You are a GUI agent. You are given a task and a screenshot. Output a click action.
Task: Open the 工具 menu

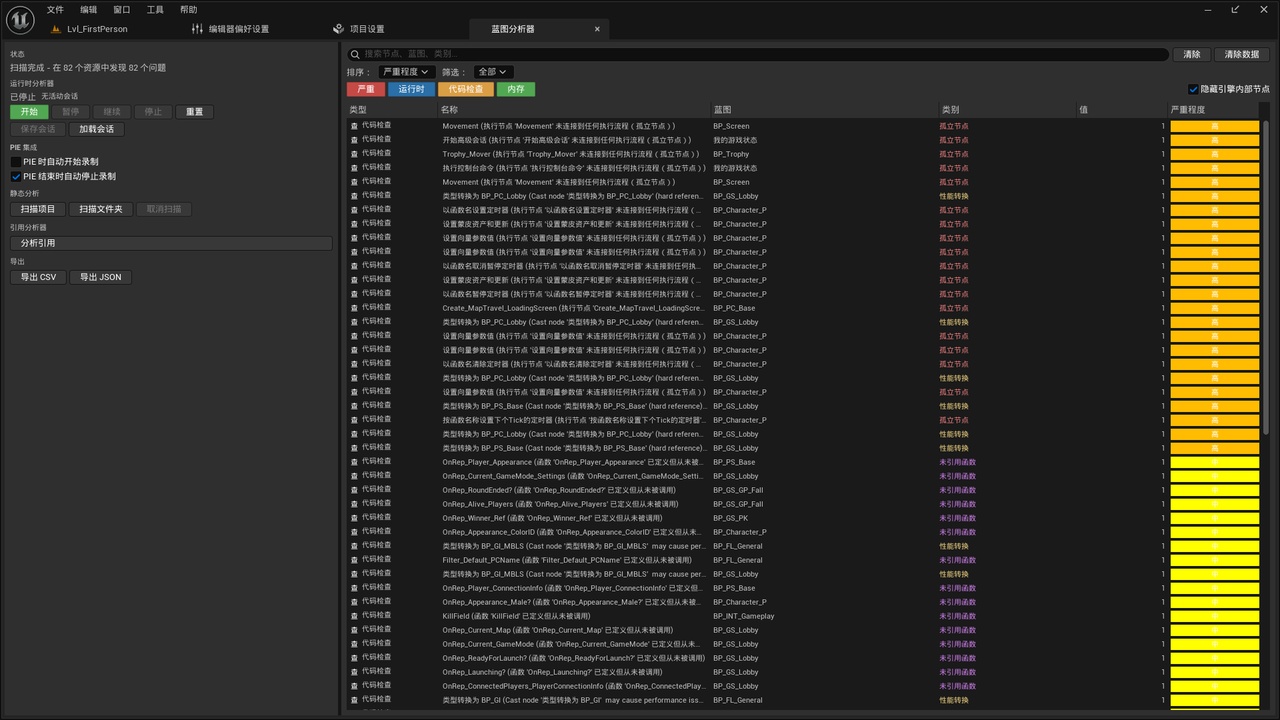155,9
